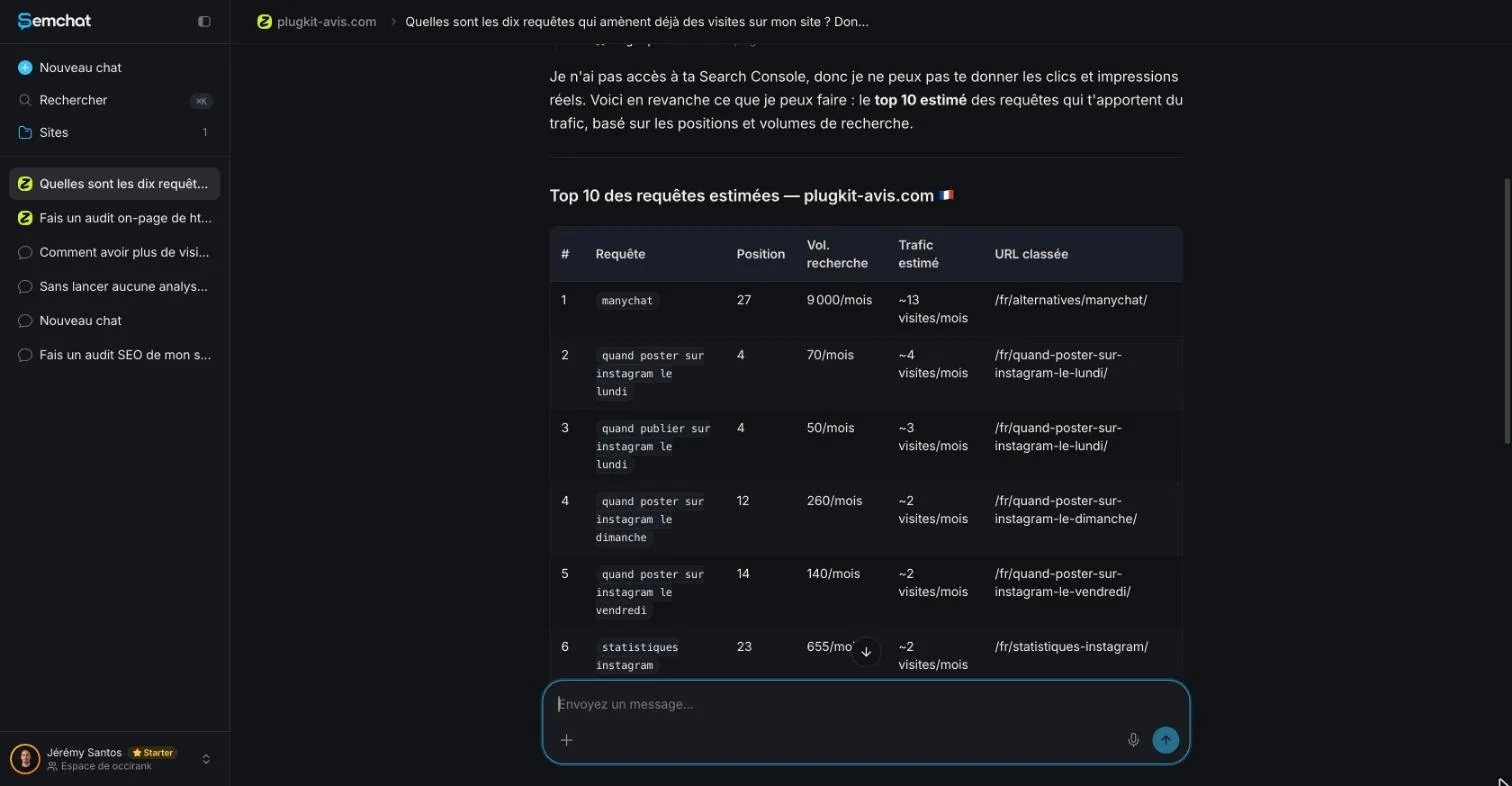The image size is (1512, 786).
Task: Click the plus attachment icon in the composer
Action: click(566, 740)
